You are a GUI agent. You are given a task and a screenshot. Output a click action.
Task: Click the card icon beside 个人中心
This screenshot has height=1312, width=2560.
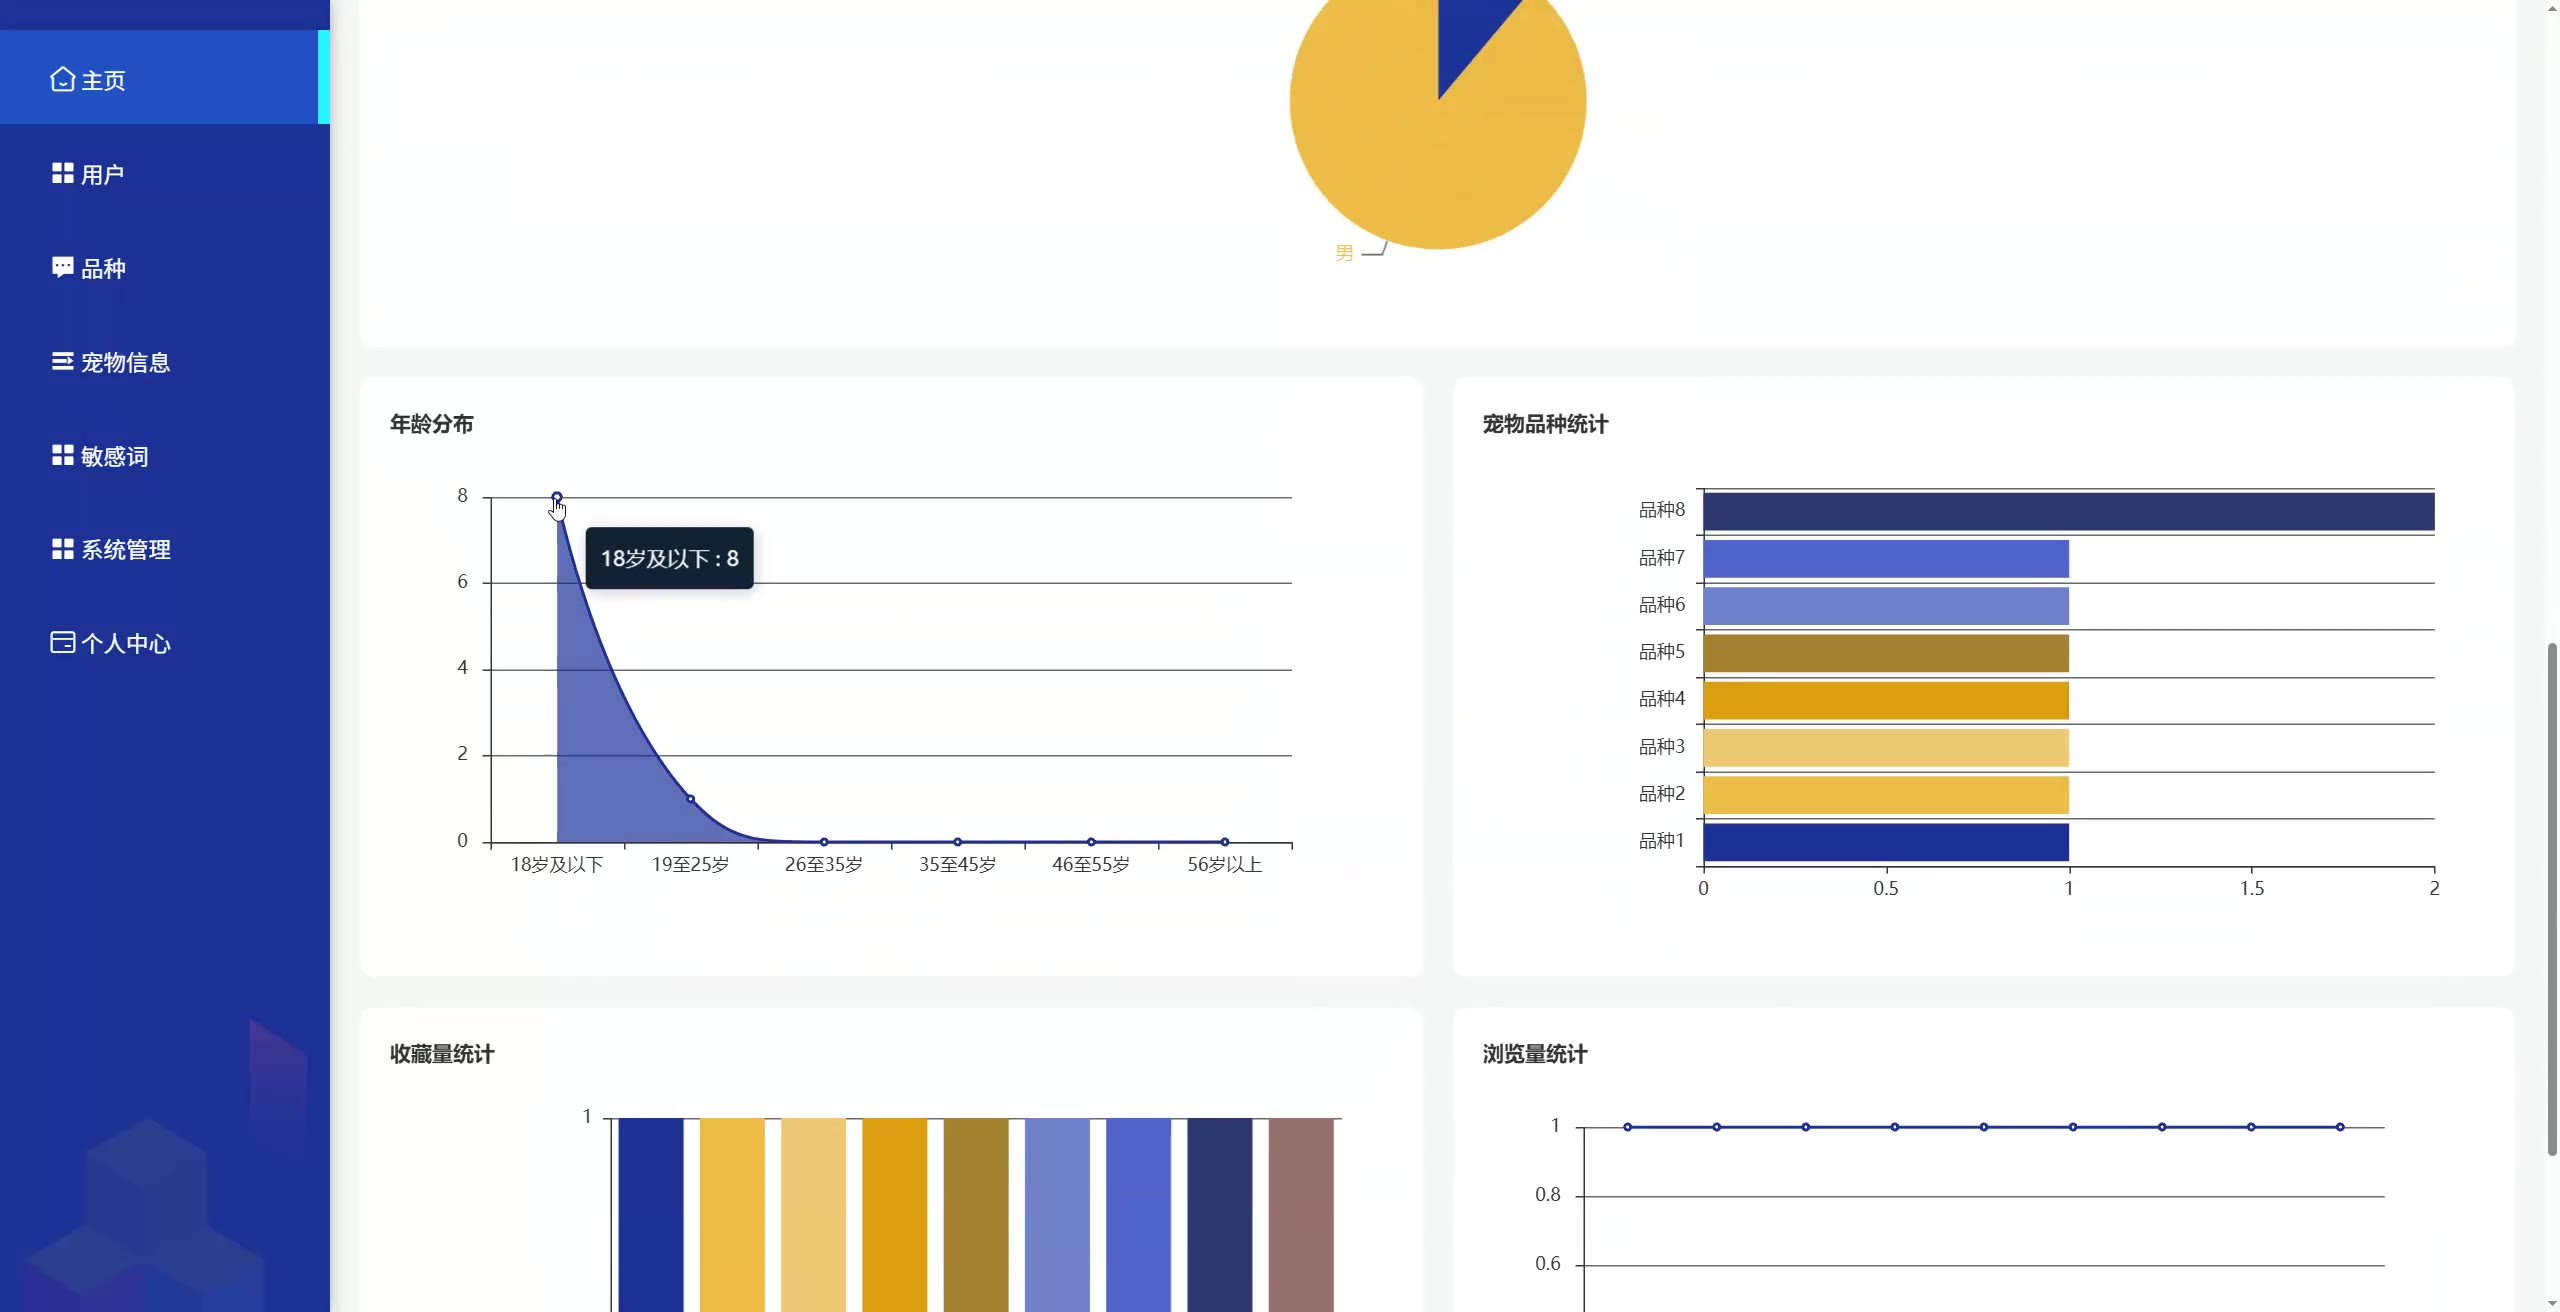(x=62, y=642)
